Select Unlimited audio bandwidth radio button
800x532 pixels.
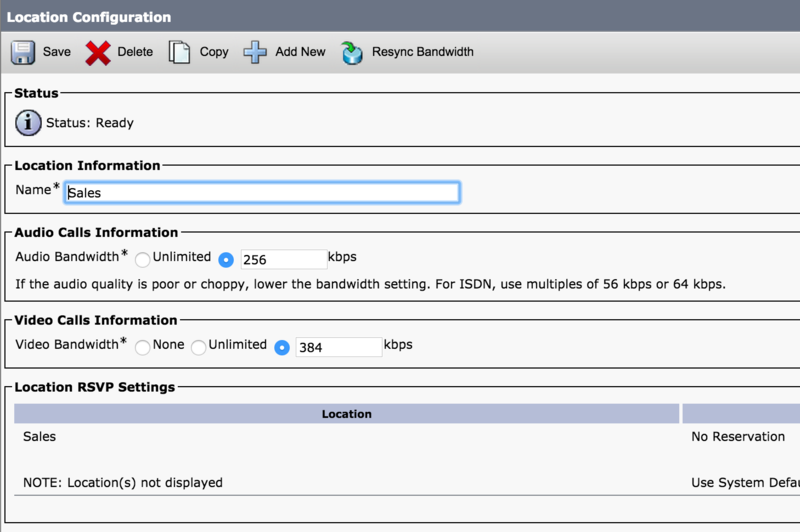[142, 260]
